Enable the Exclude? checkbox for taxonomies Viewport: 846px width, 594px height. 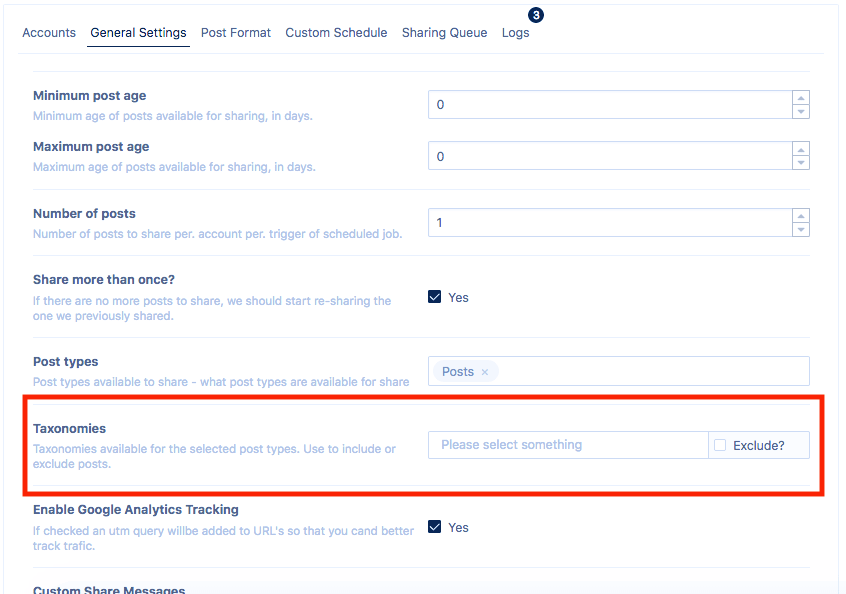tap(720, 445)
